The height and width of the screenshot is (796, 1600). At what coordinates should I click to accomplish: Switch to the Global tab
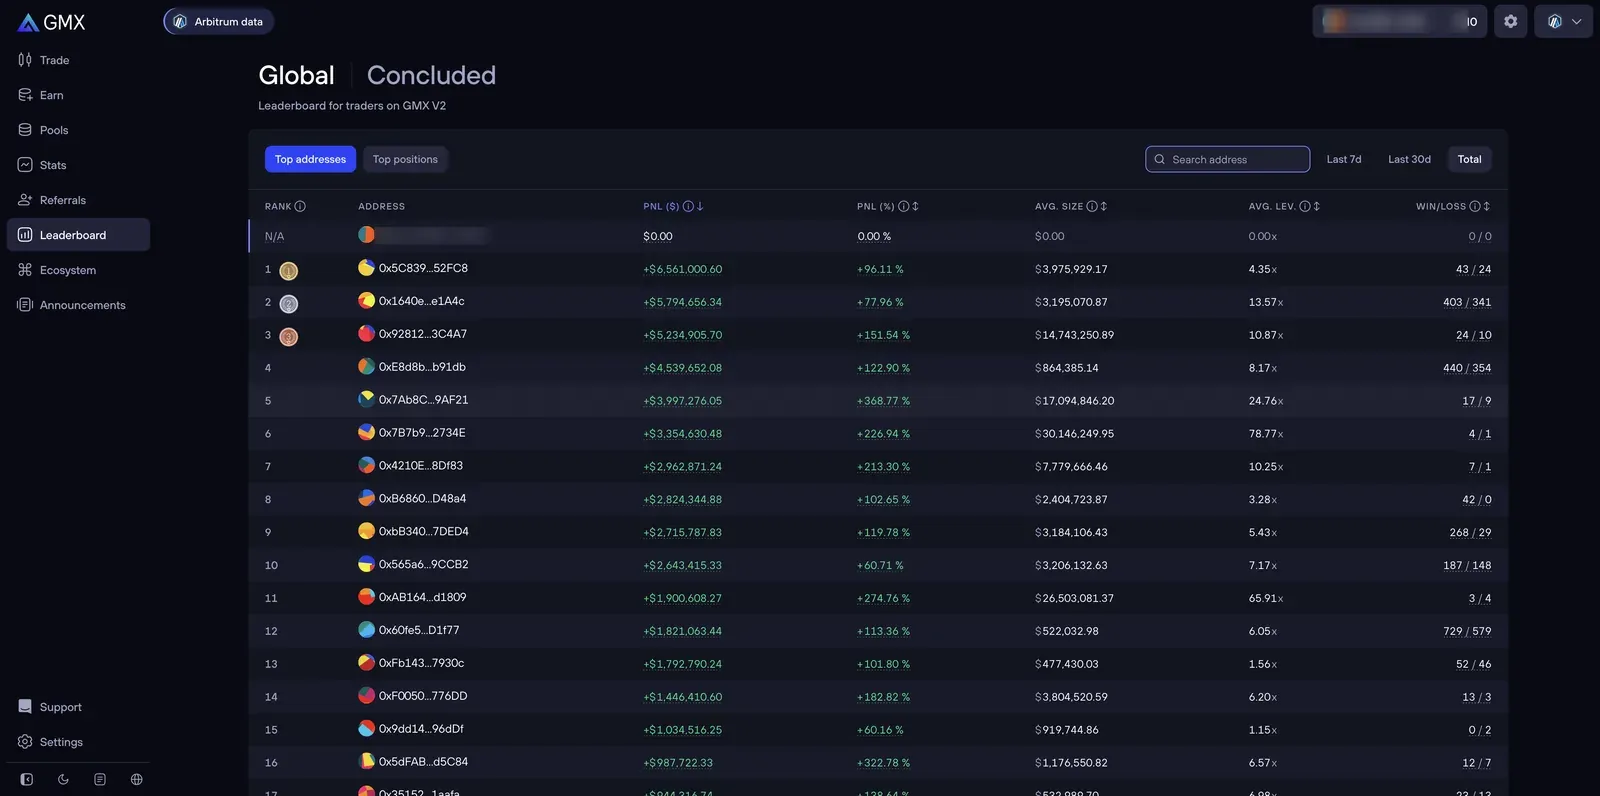click(x=296, y=75)
